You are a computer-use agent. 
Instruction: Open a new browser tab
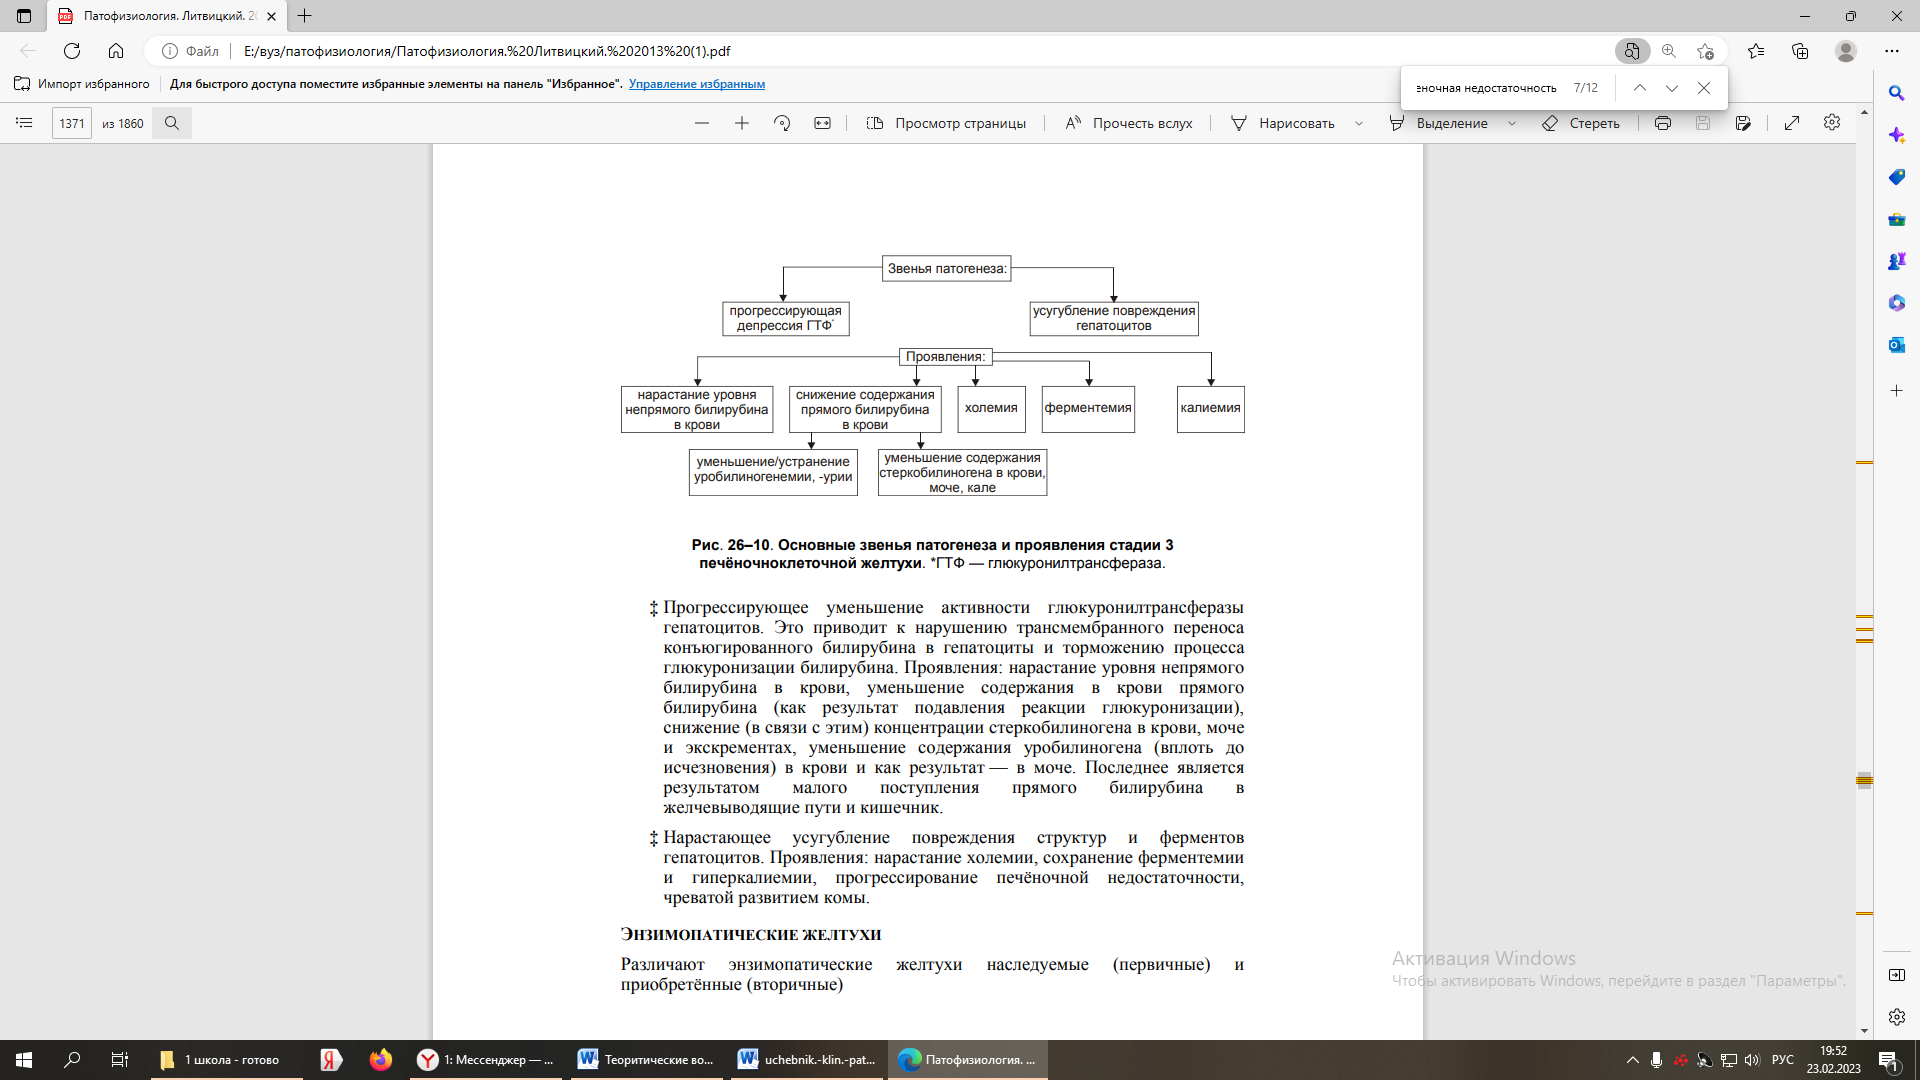(305, 16)
